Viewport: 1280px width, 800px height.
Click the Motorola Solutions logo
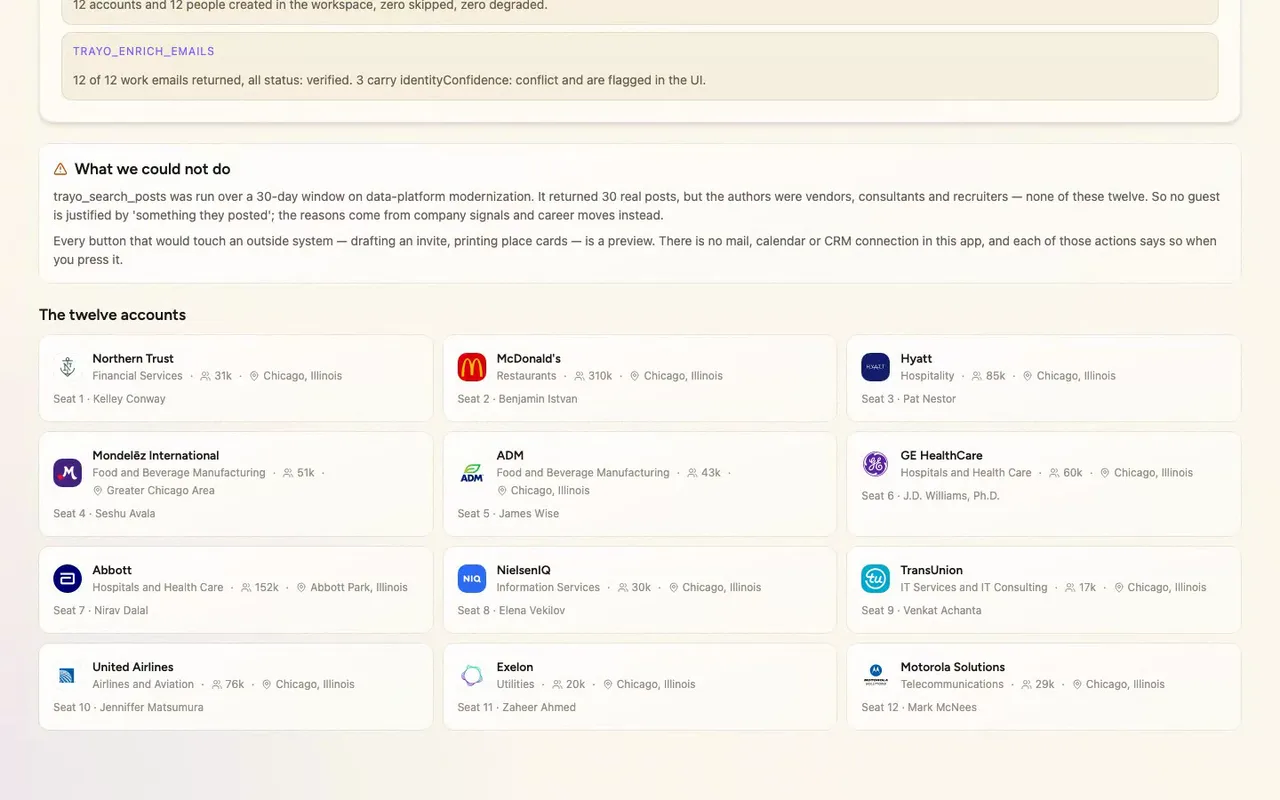pos(875,676)
